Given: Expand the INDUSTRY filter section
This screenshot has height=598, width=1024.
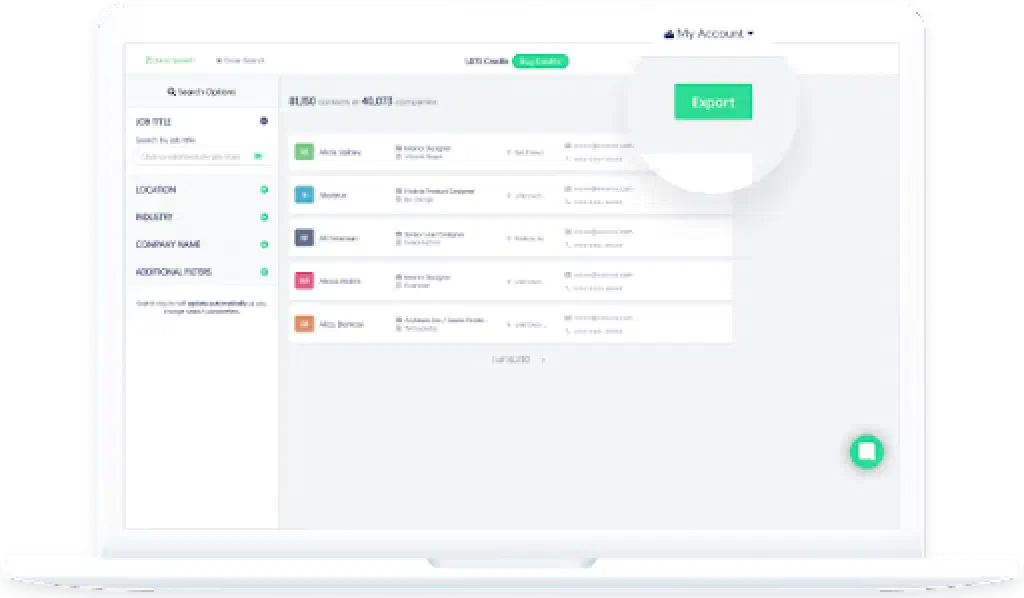Looking at the screenshot, I should click(200, 217).
